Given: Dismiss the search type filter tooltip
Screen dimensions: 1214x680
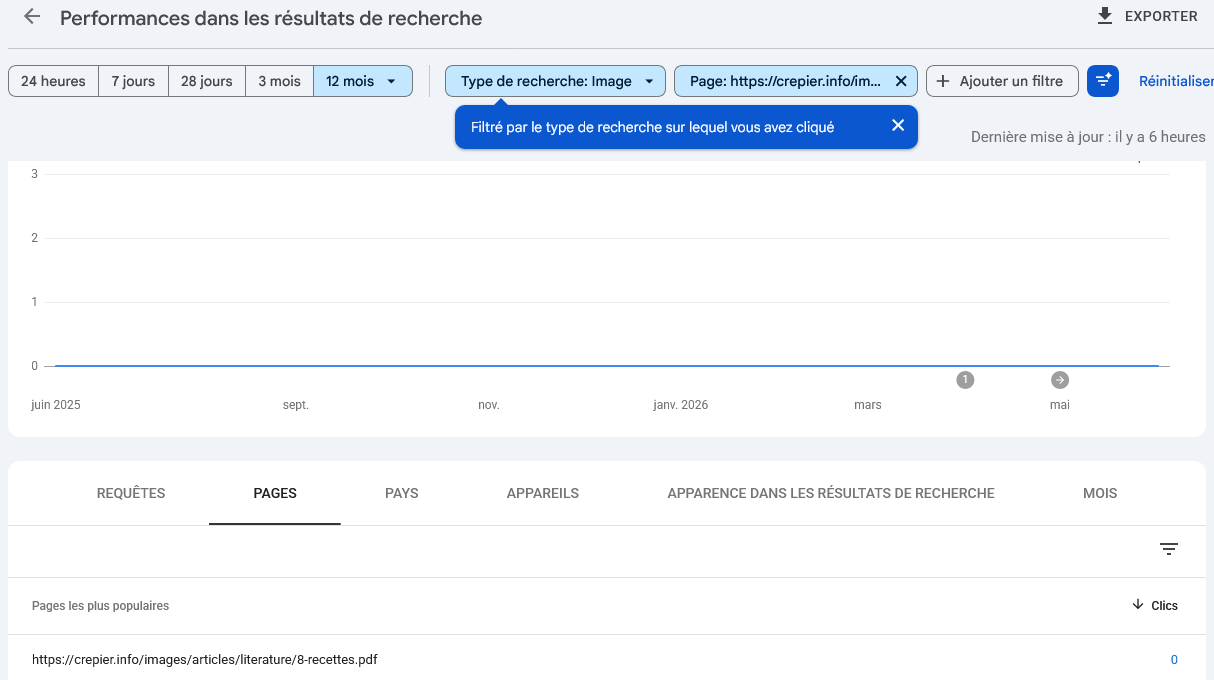Looking at the screenshot, I should [898, 125].
